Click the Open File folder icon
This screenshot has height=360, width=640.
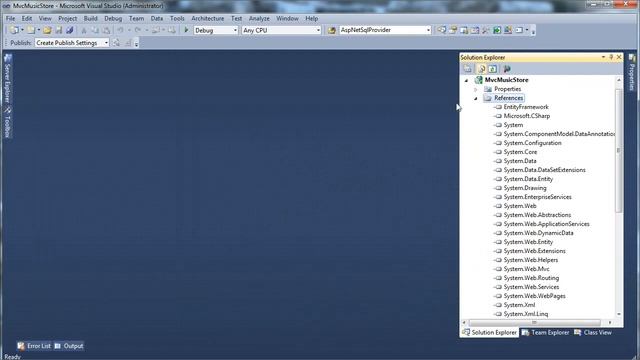[x=47, y=30]
